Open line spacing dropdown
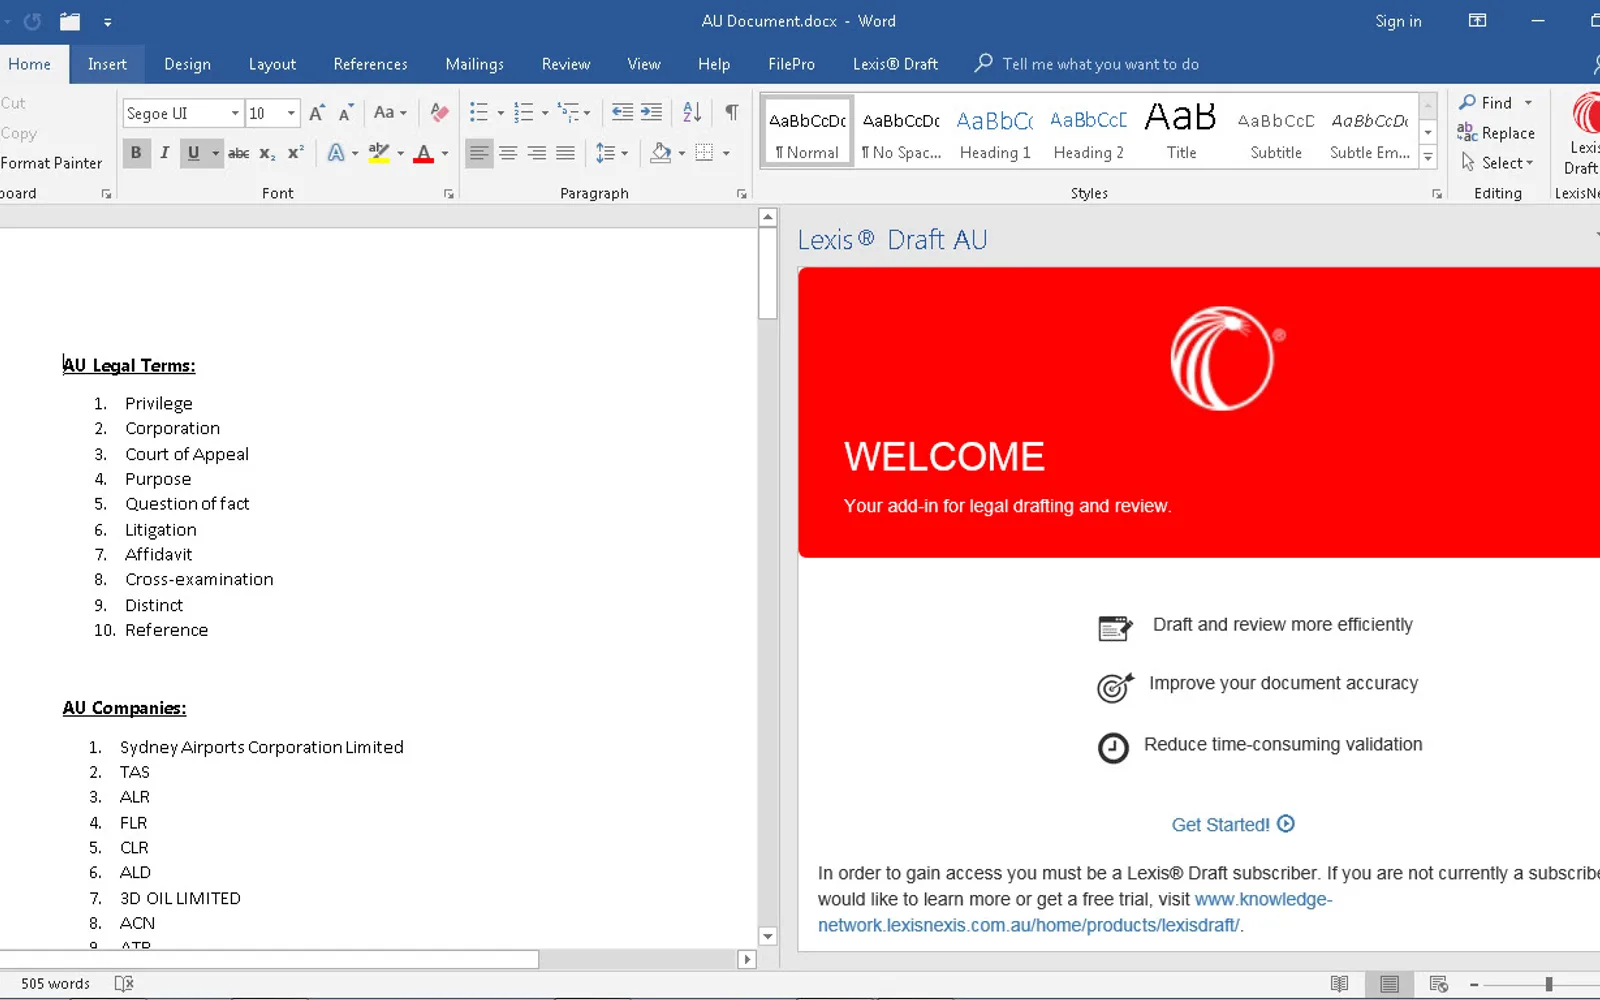Viewport: 1600px width, 1000px height. coord(610,153)
